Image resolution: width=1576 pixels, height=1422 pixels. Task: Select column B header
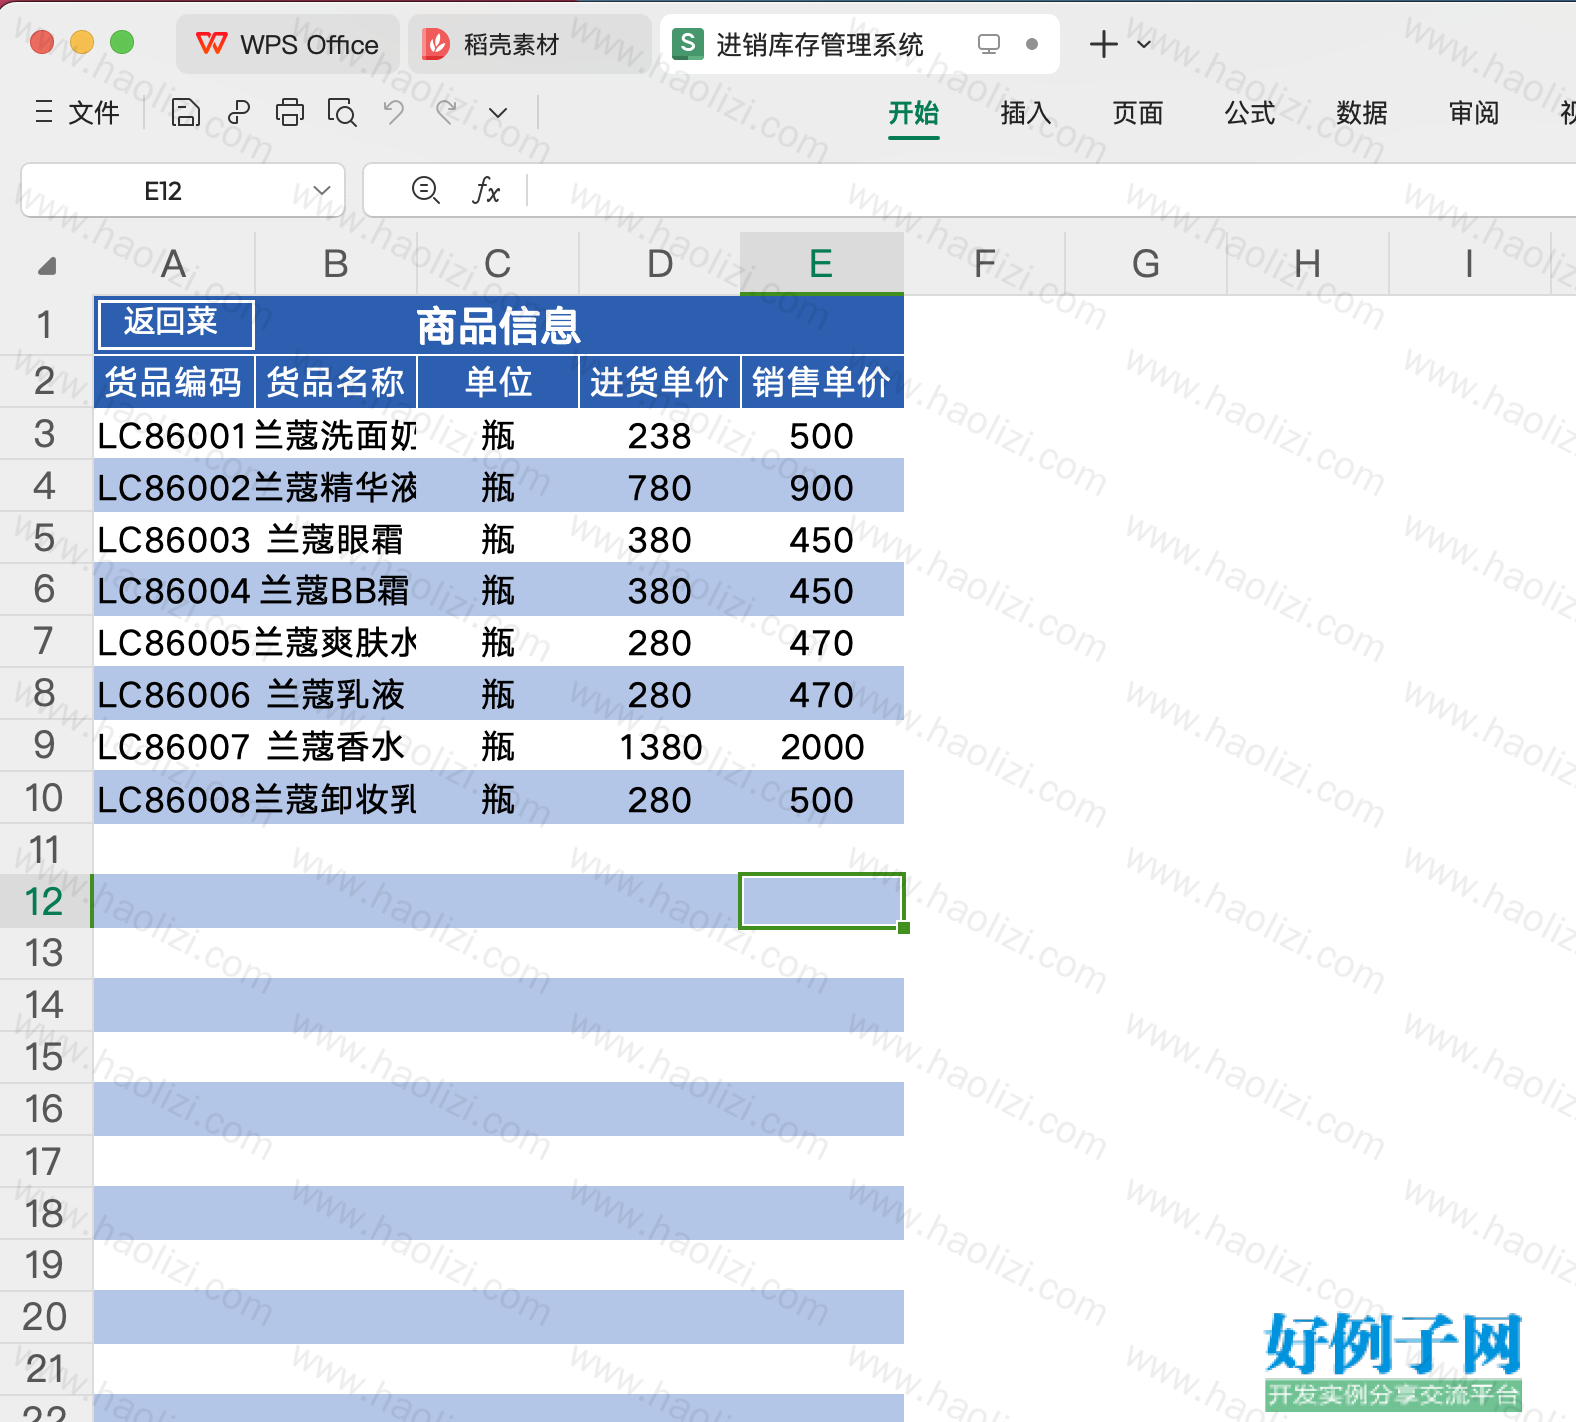[x=336, y=264]
